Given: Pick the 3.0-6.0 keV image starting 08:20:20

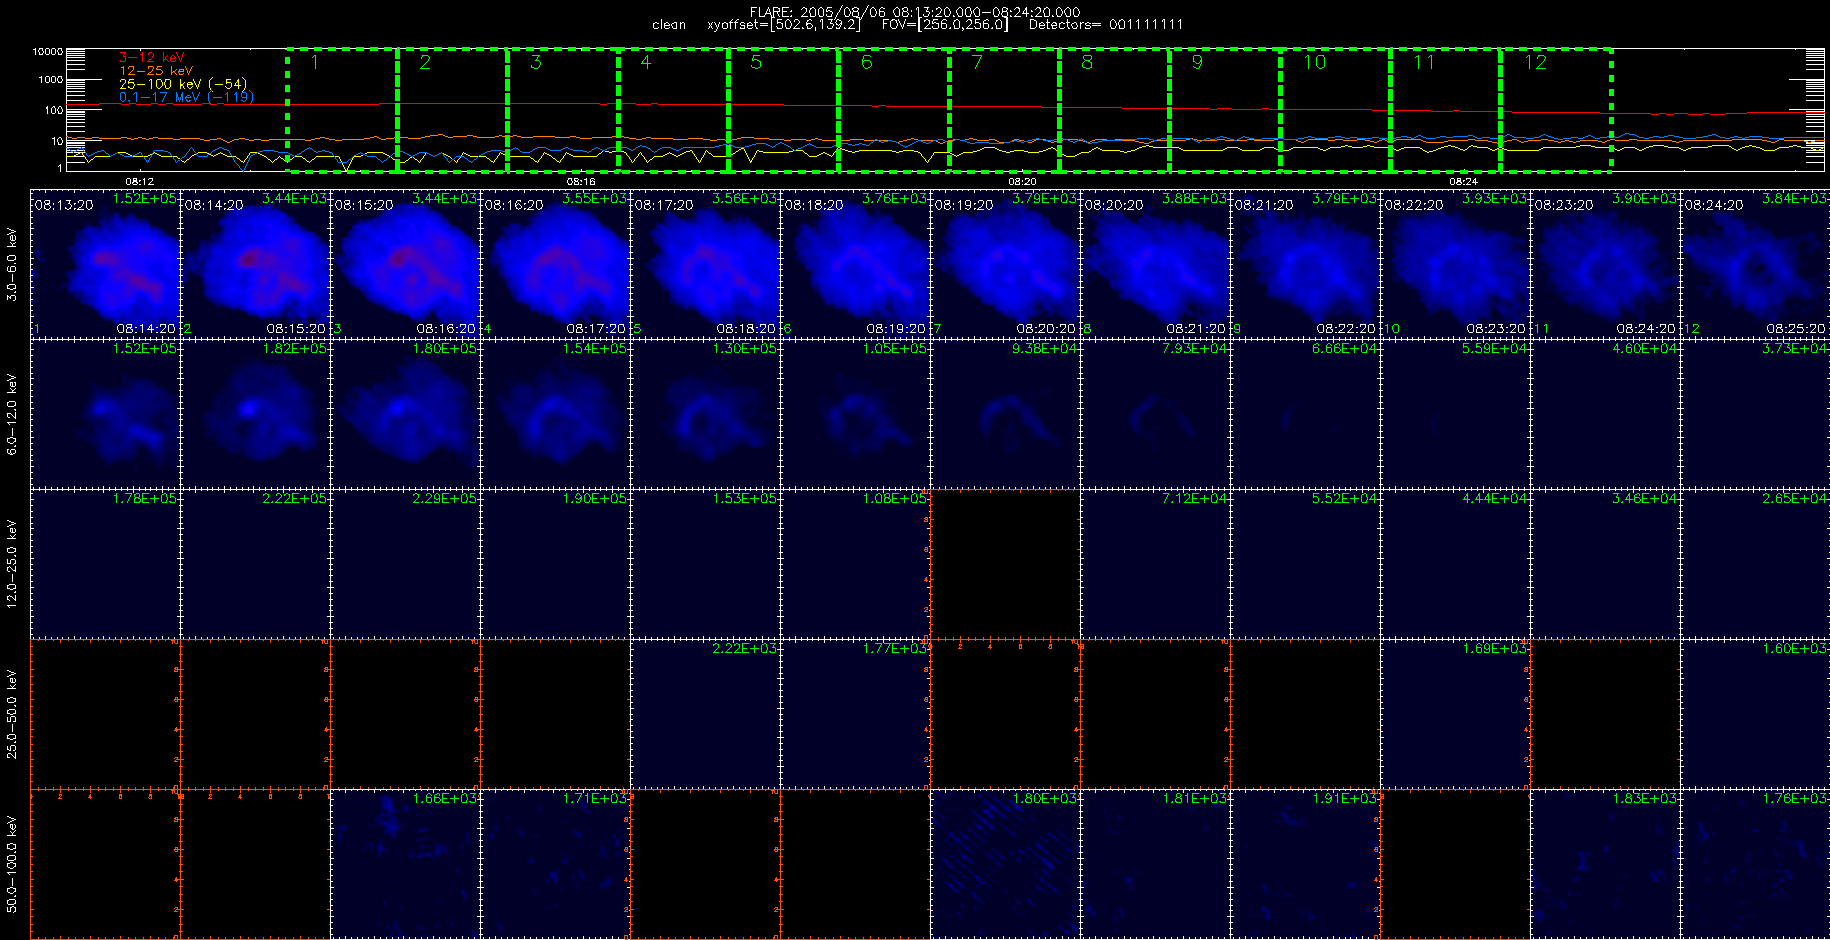Looking at the screenshot, I should (1156, 263).
